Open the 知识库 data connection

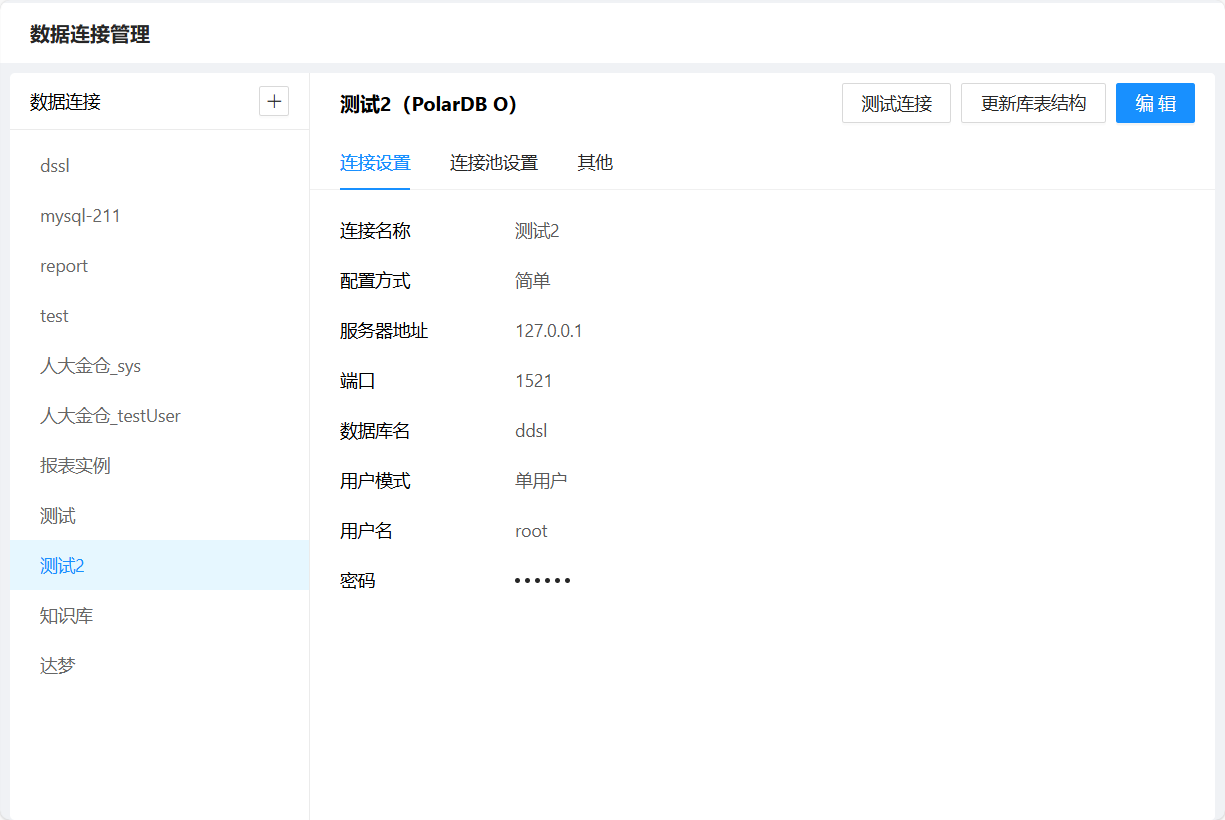66,616
